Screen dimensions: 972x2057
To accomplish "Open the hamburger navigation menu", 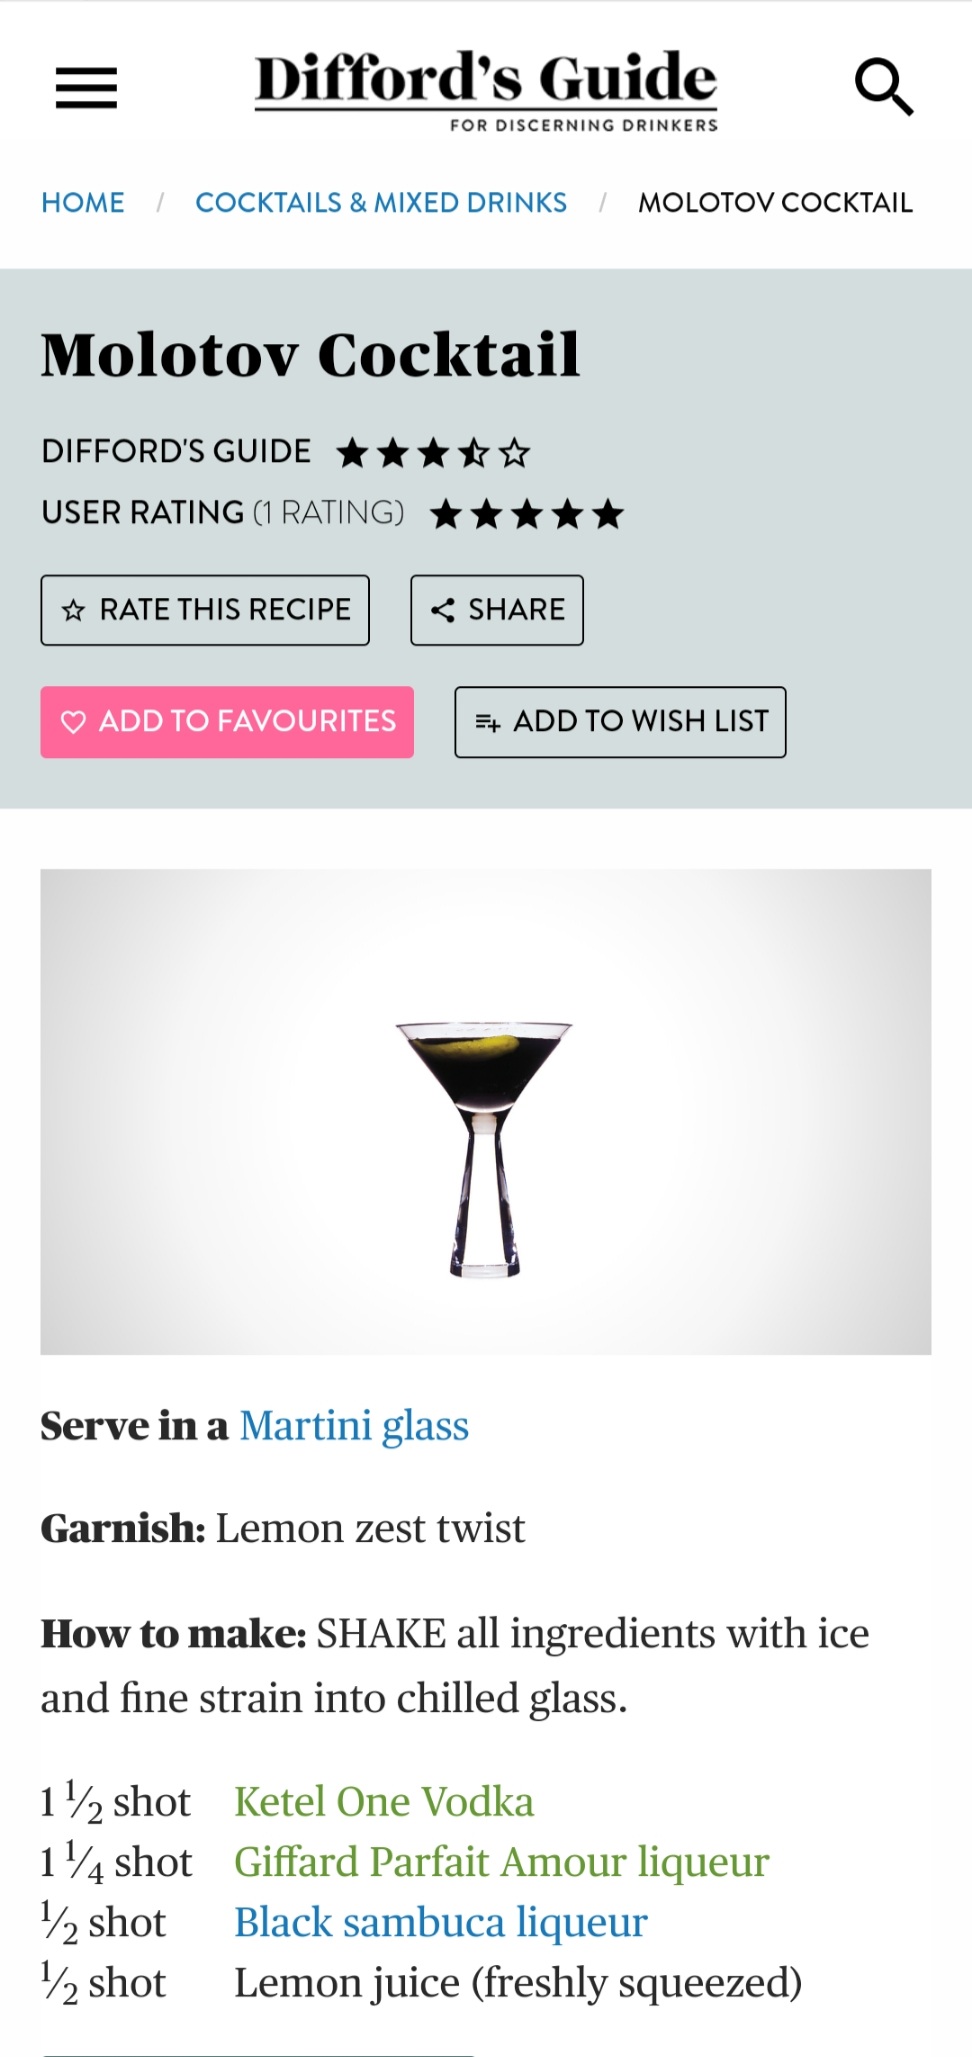I will coord(86,87).
